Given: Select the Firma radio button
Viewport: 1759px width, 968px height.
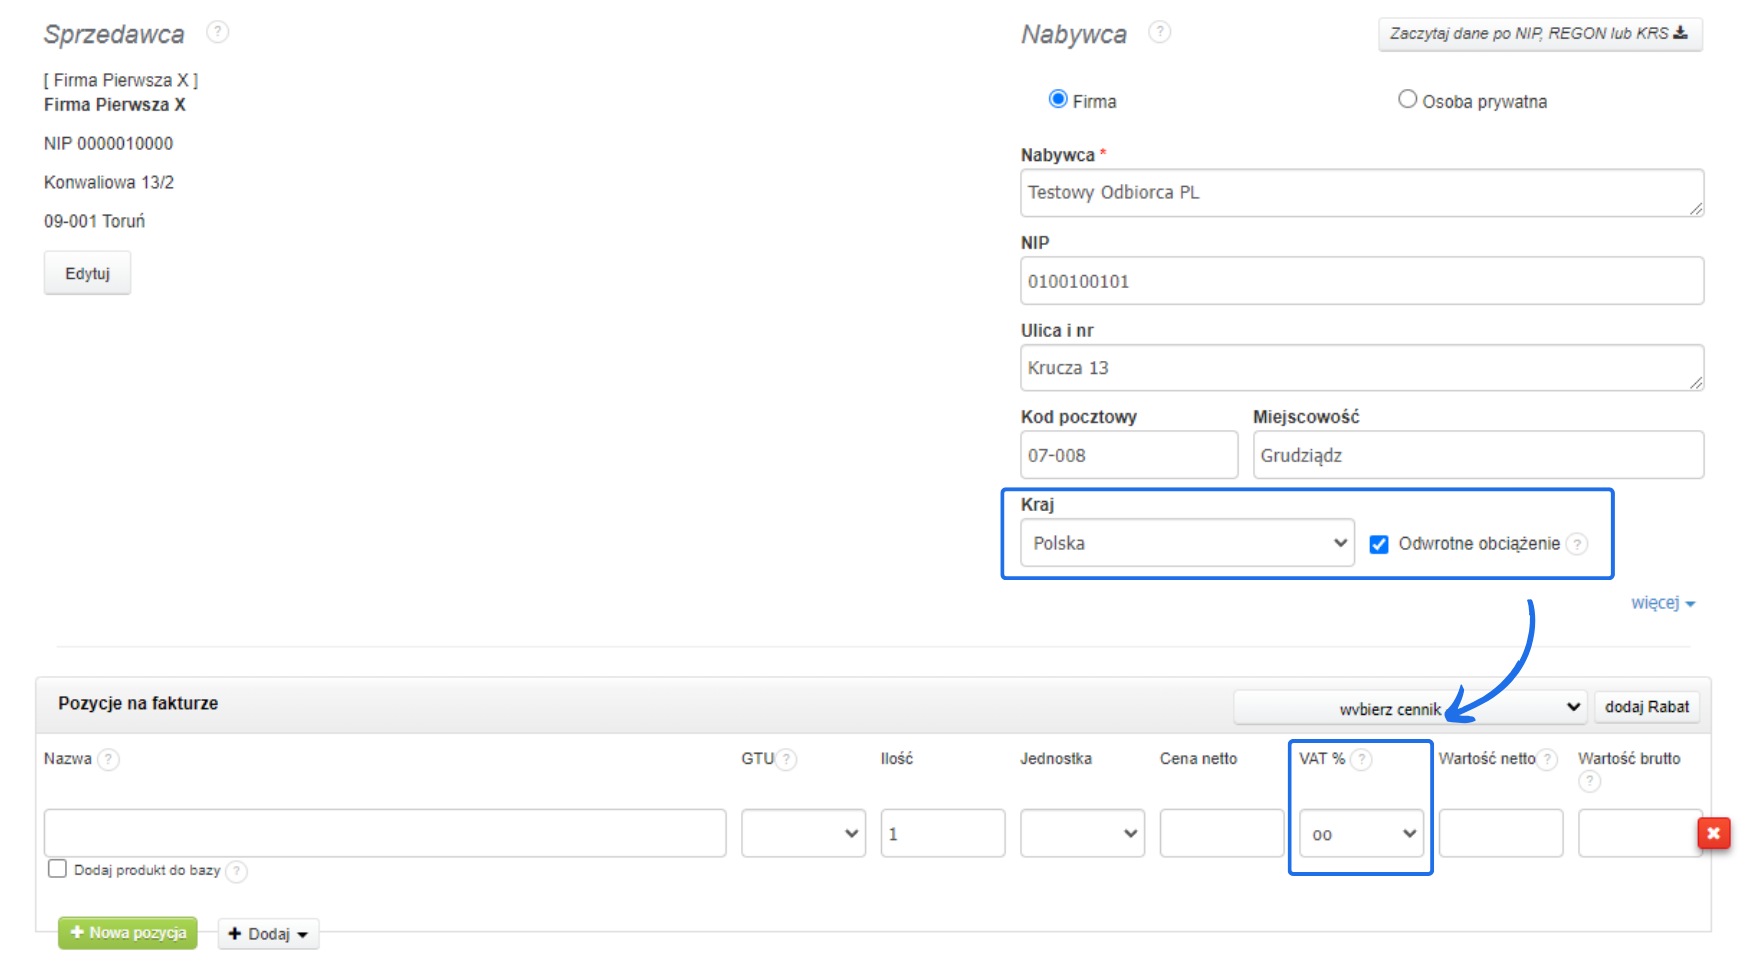Looking at the screenshot, I should tap(1058, 99).
